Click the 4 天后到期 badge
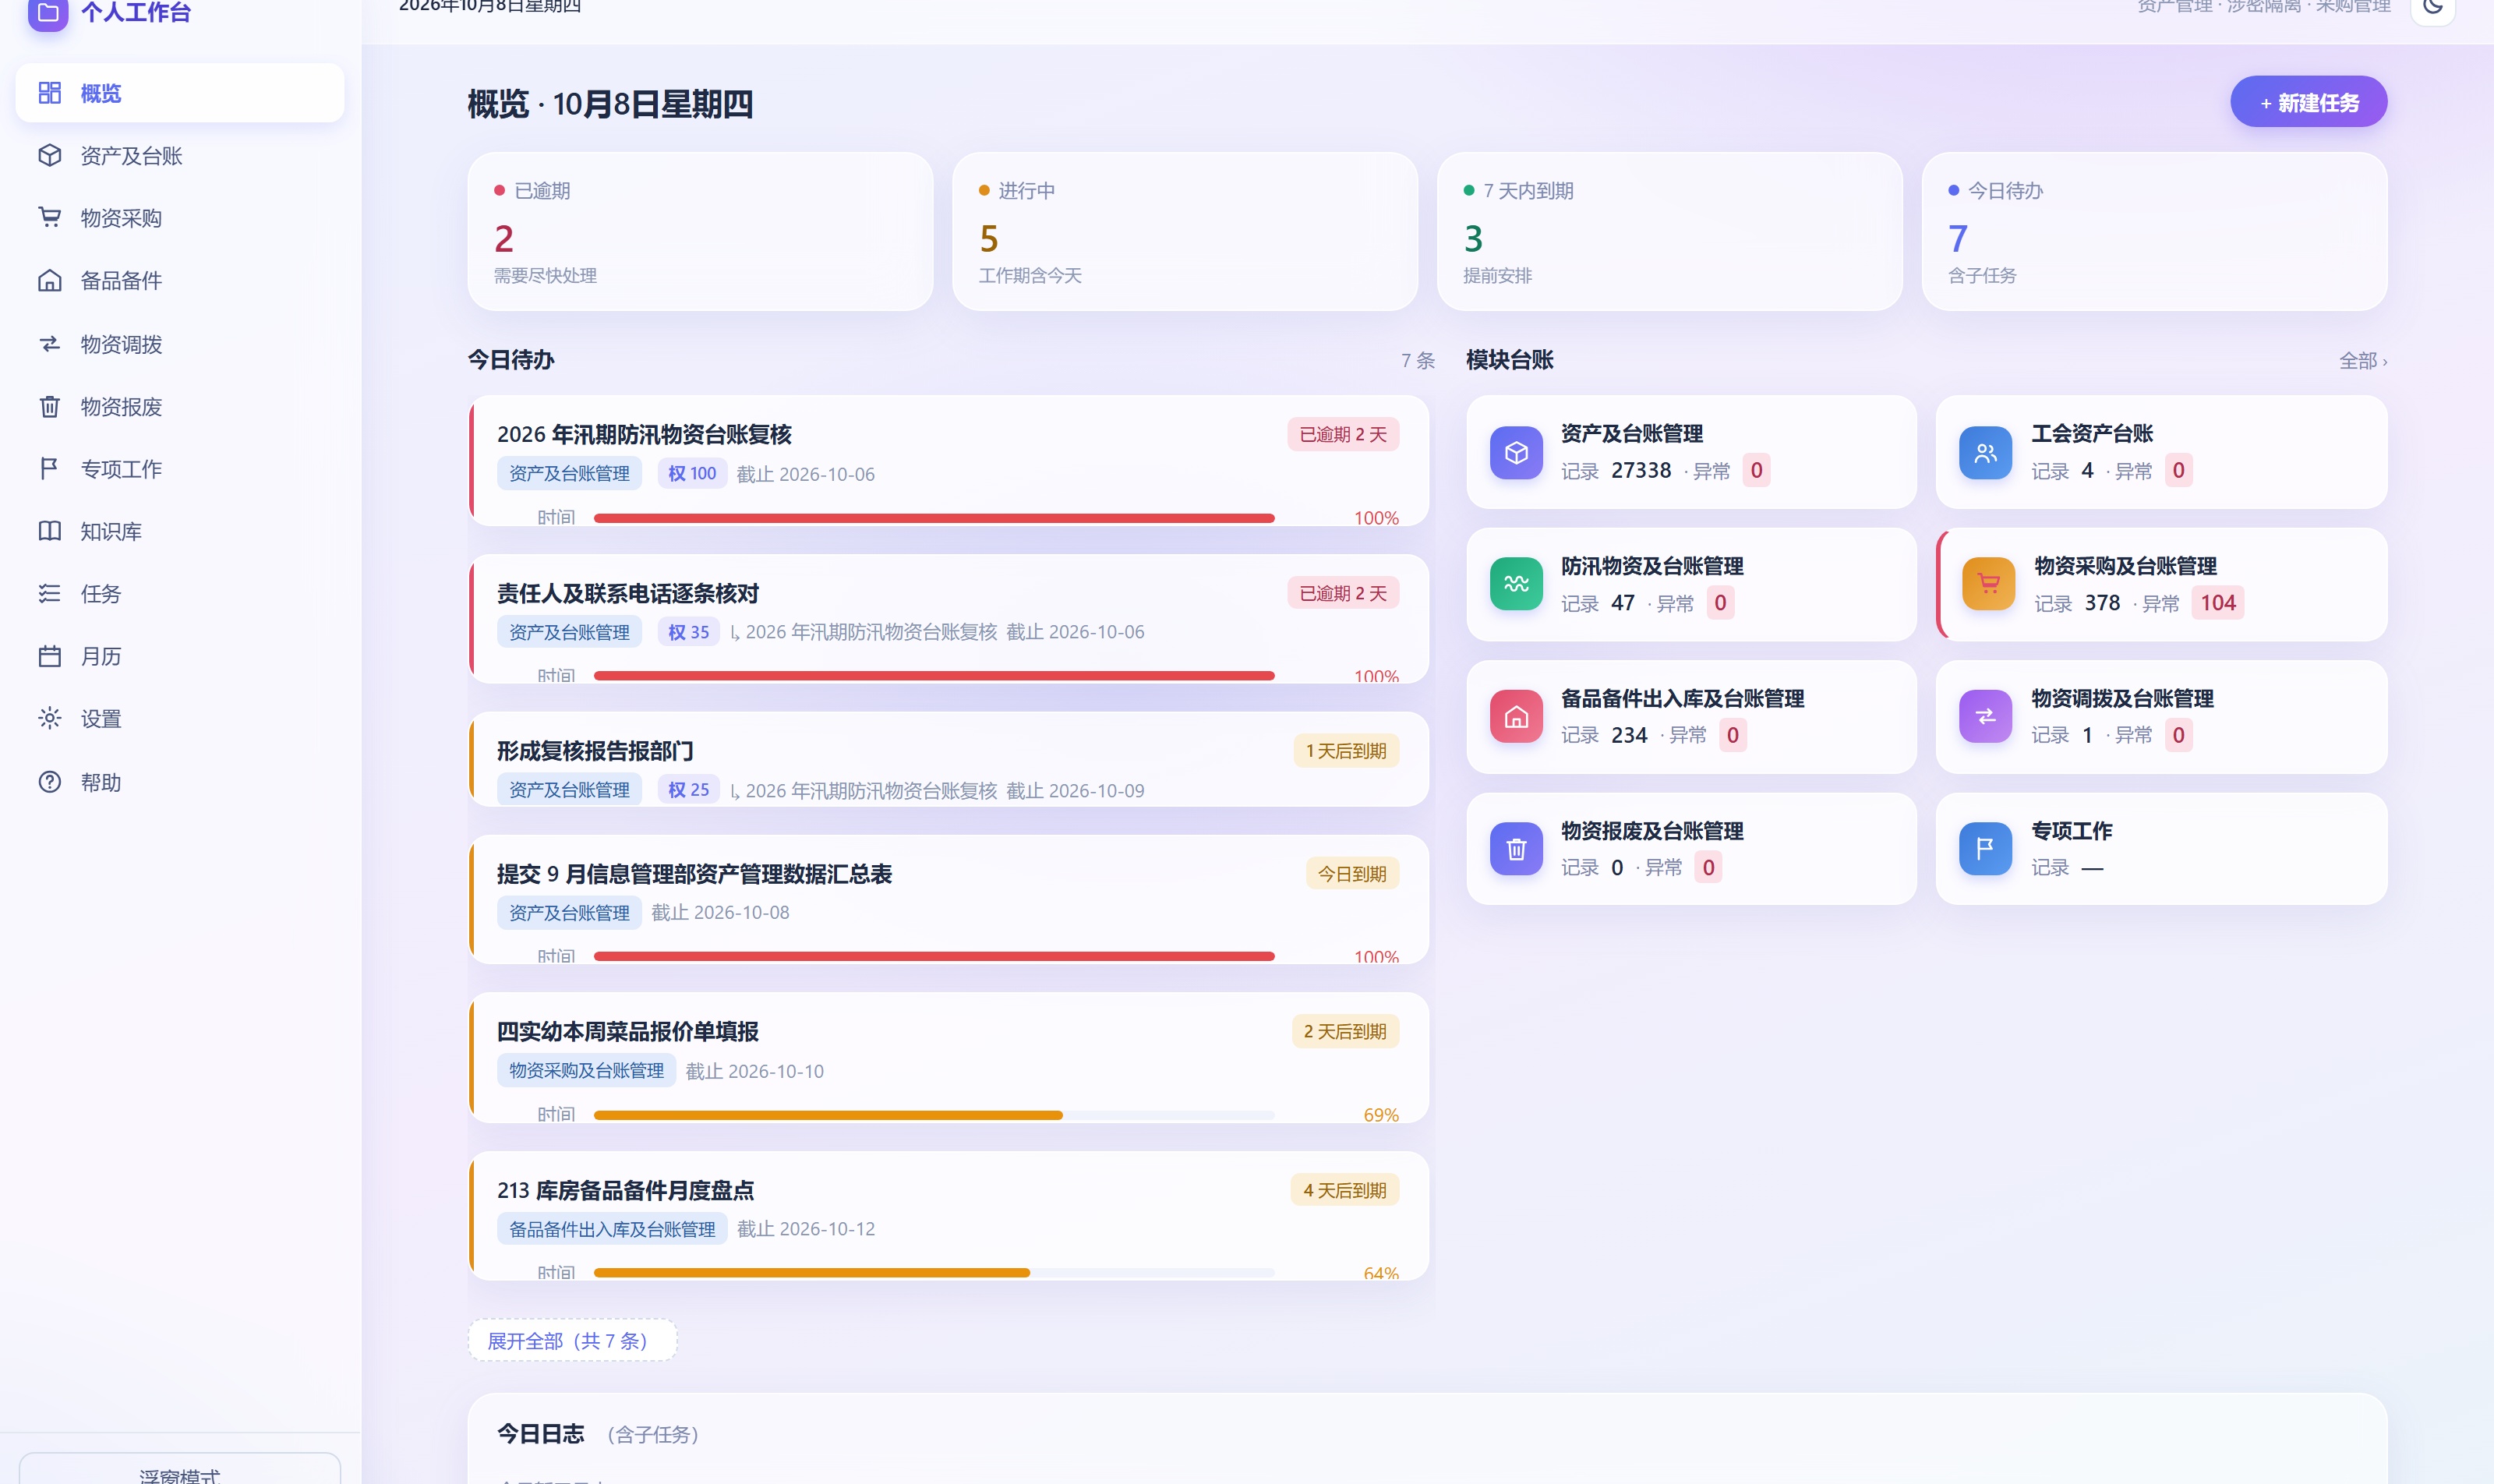Image resolution: width=2494 pixels, height=1484 pixels. click(1344, 1190)
